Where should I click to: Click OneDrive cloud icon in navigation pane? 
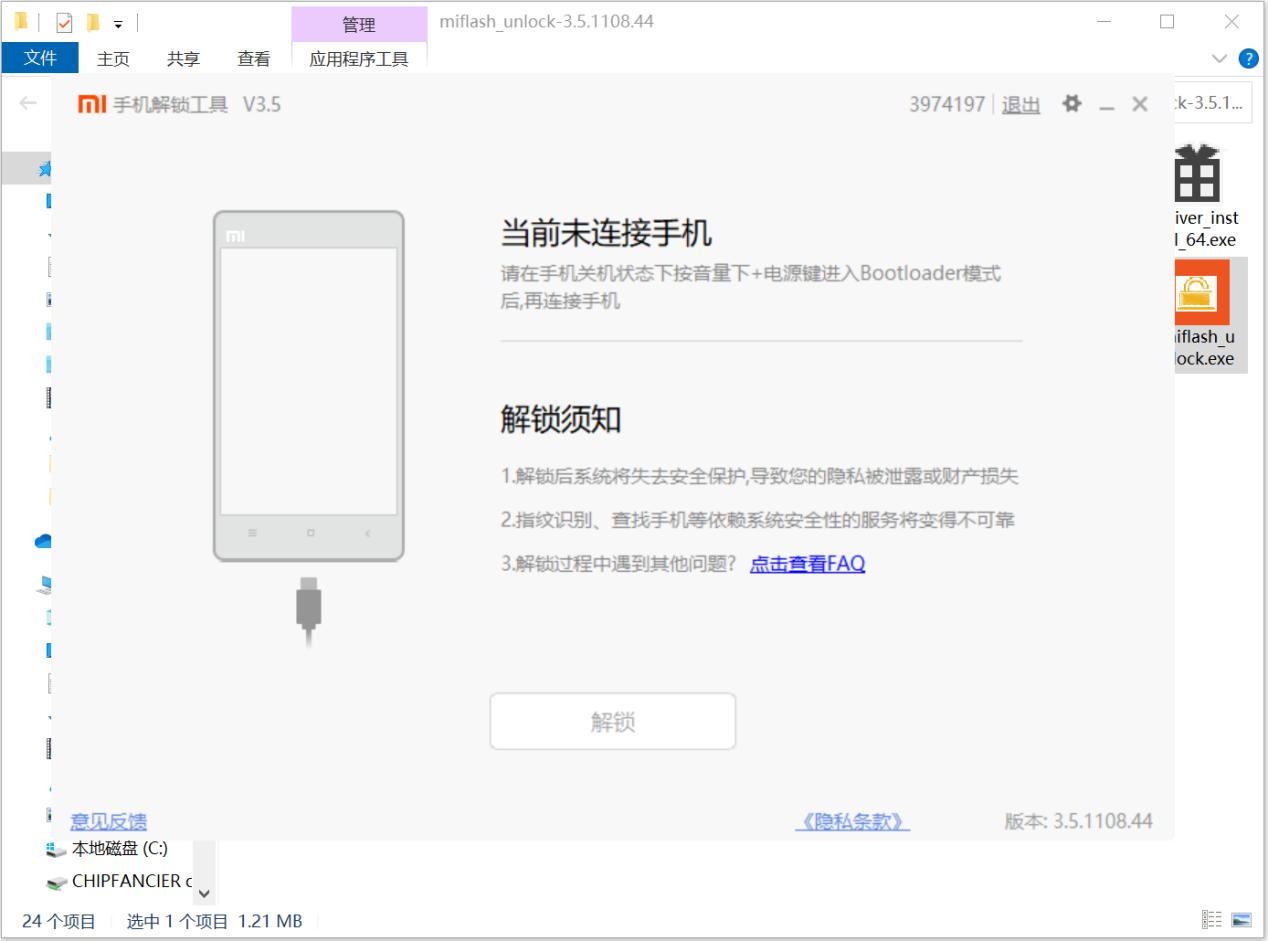pos(43,541)
